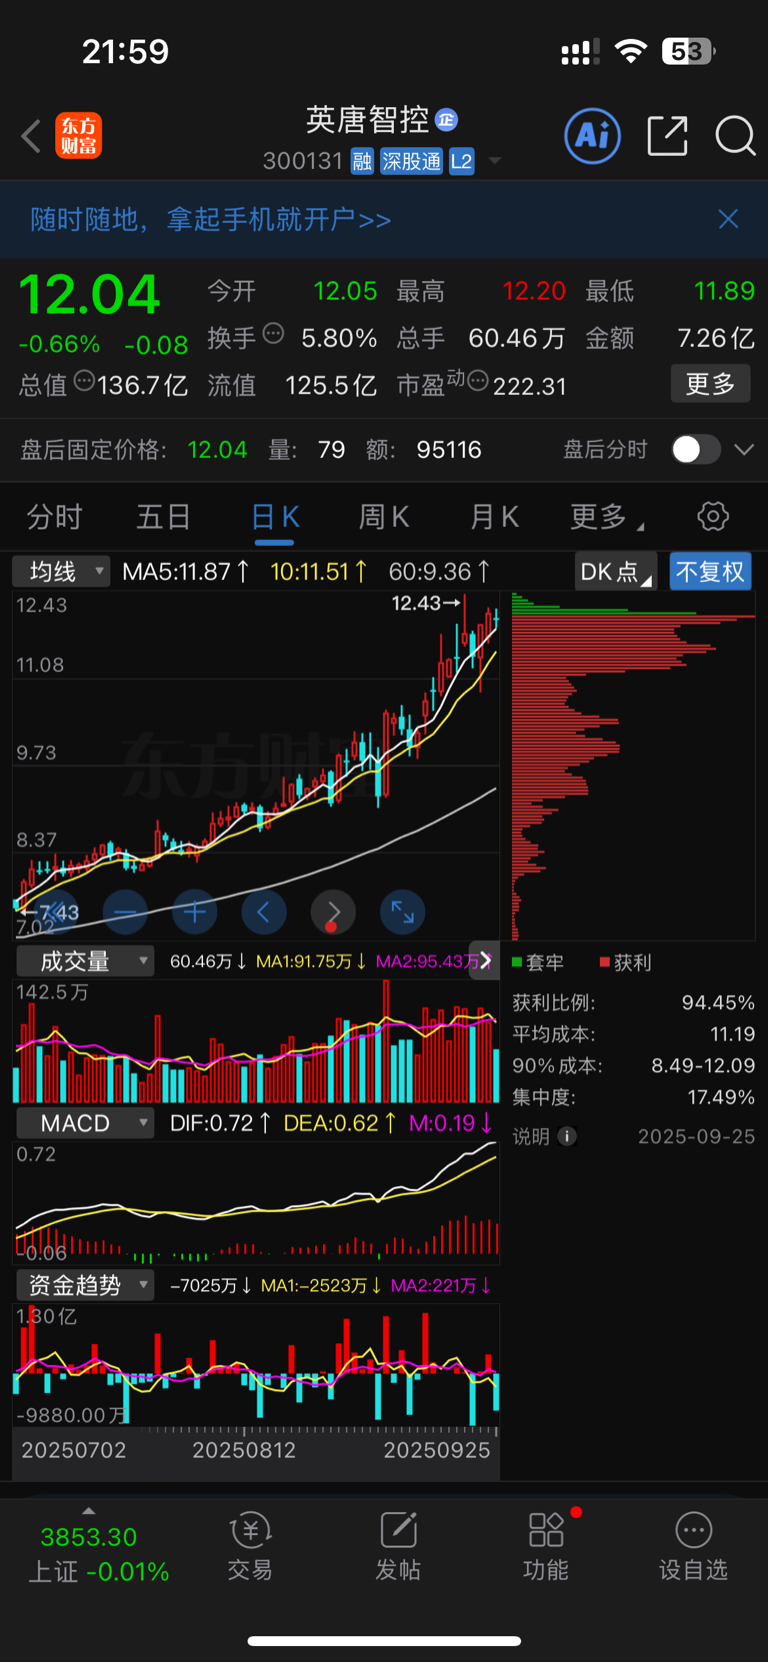Image resolution: width=768 pixels, height=1663 pixels.
Task: Open the 资金趋势 indicator dropdown
Action: point(85,1285)
